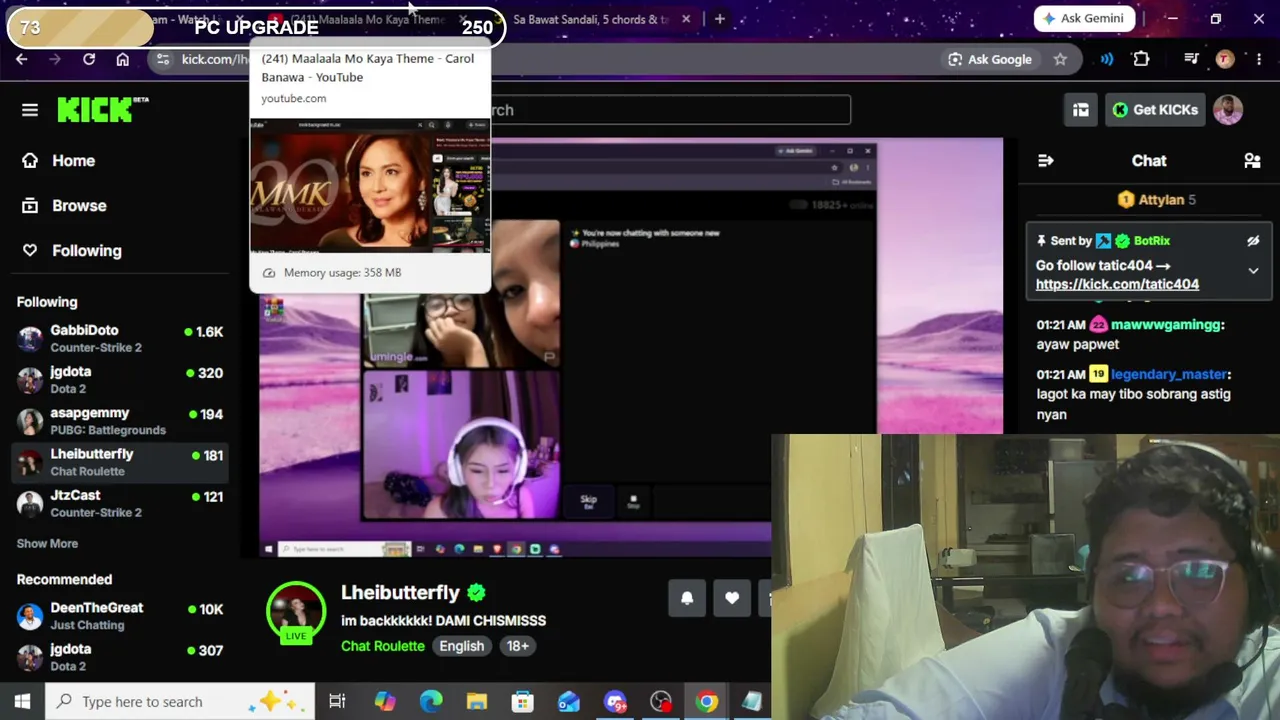The image size is (1280, 720).
Task: Click the MMK YouTube tab preview thumbnail
Action: coord(370,186)
